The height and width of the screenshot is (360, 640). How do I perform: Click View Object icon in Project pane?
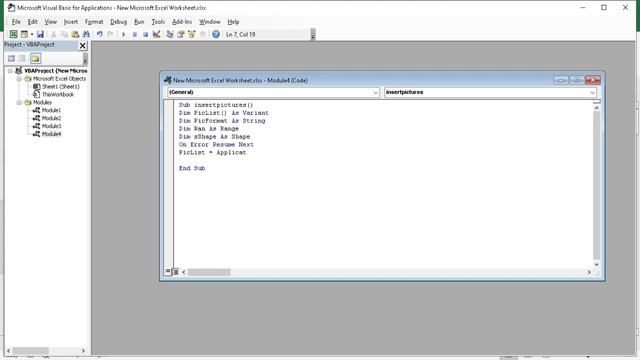tap(22, 58)
